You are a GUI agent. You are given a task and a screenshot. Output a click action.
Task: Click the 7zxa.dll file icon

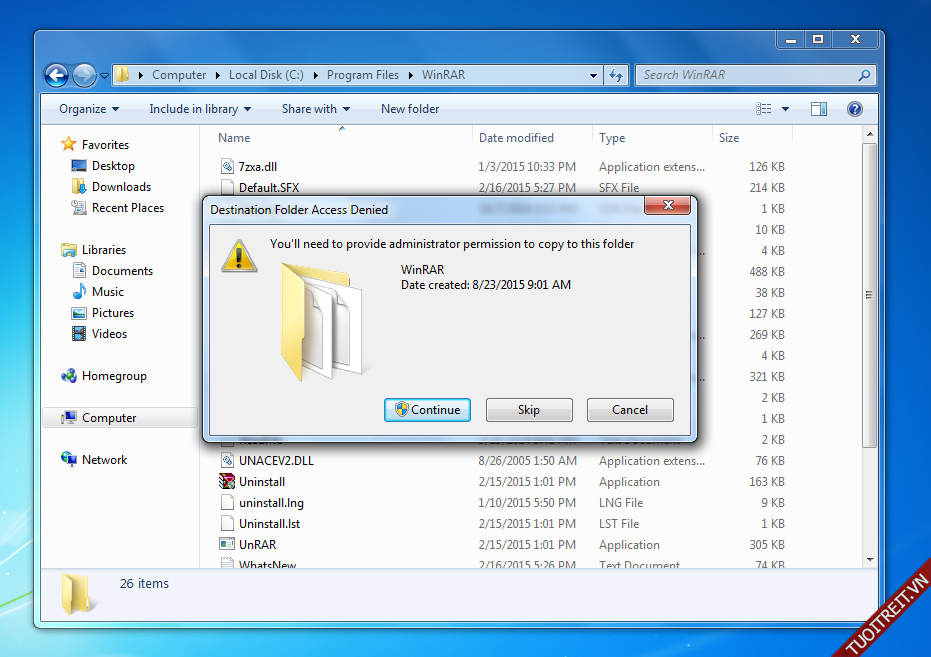(227, 167)
